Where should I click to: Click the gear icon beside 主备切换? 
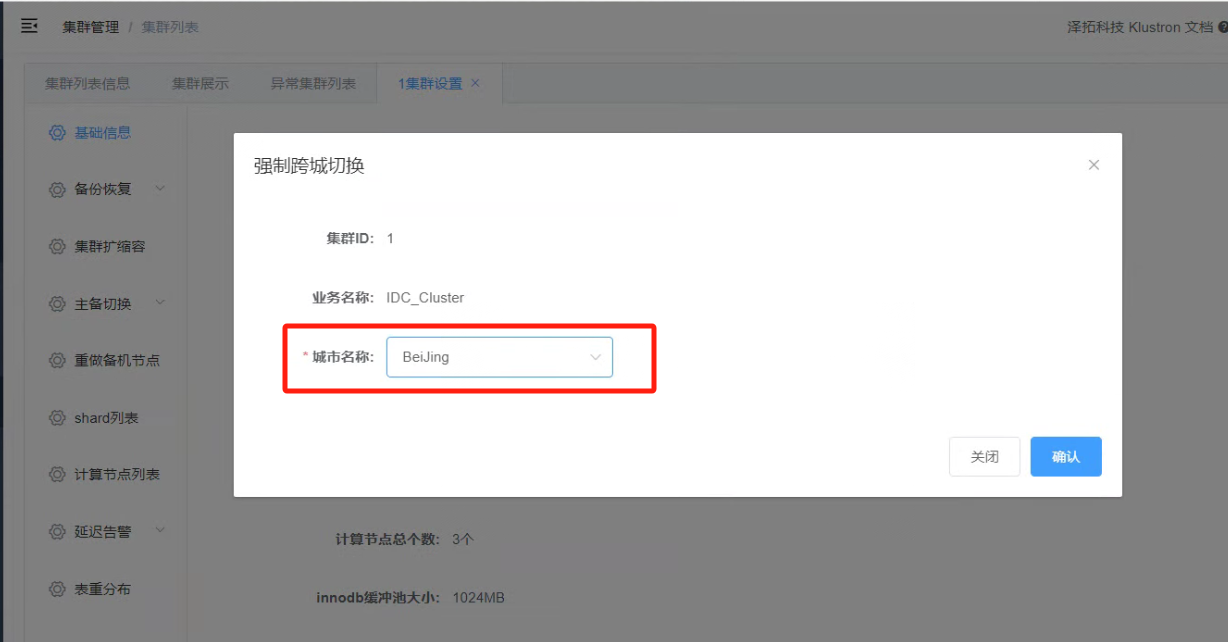57,303
